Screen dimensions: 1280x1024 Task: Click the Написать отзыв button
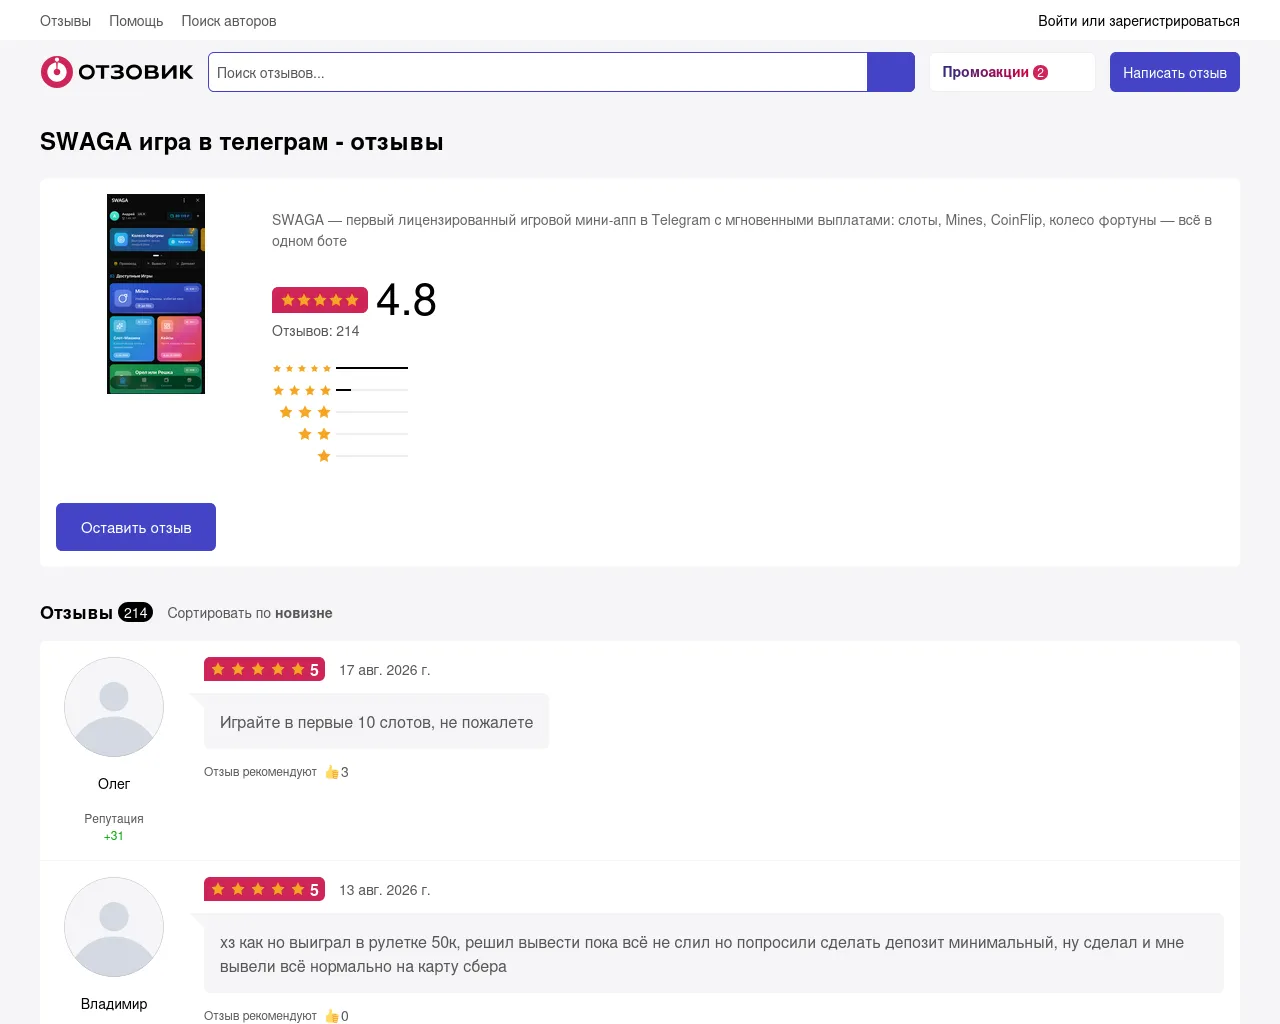coord(1175,72)
